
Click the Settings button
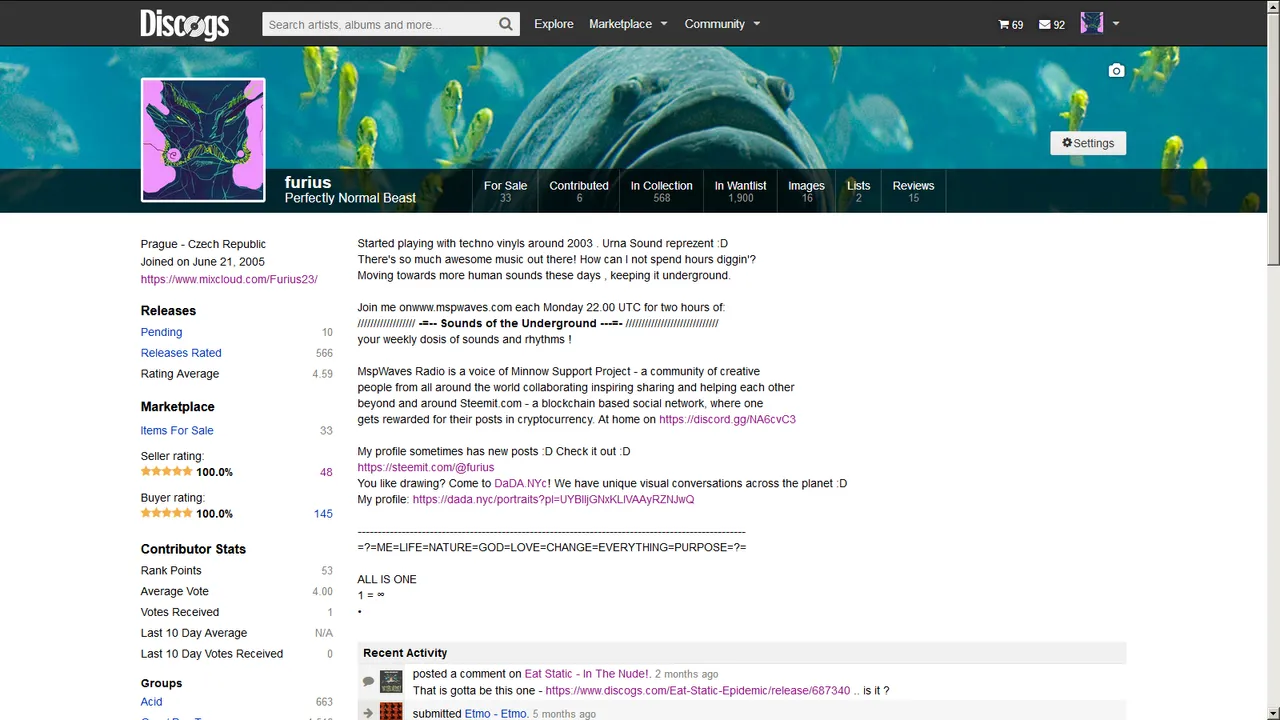tap(1088, 143)
